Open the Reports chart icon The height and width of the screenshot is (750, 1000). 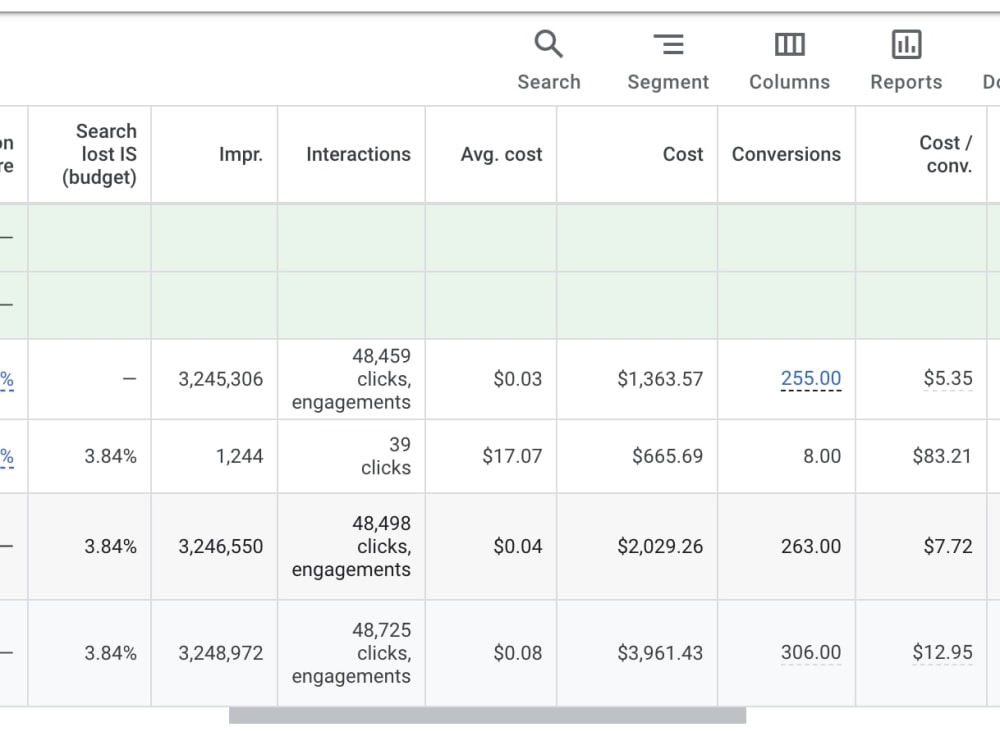pyautogui.click(x=906, y=45)
